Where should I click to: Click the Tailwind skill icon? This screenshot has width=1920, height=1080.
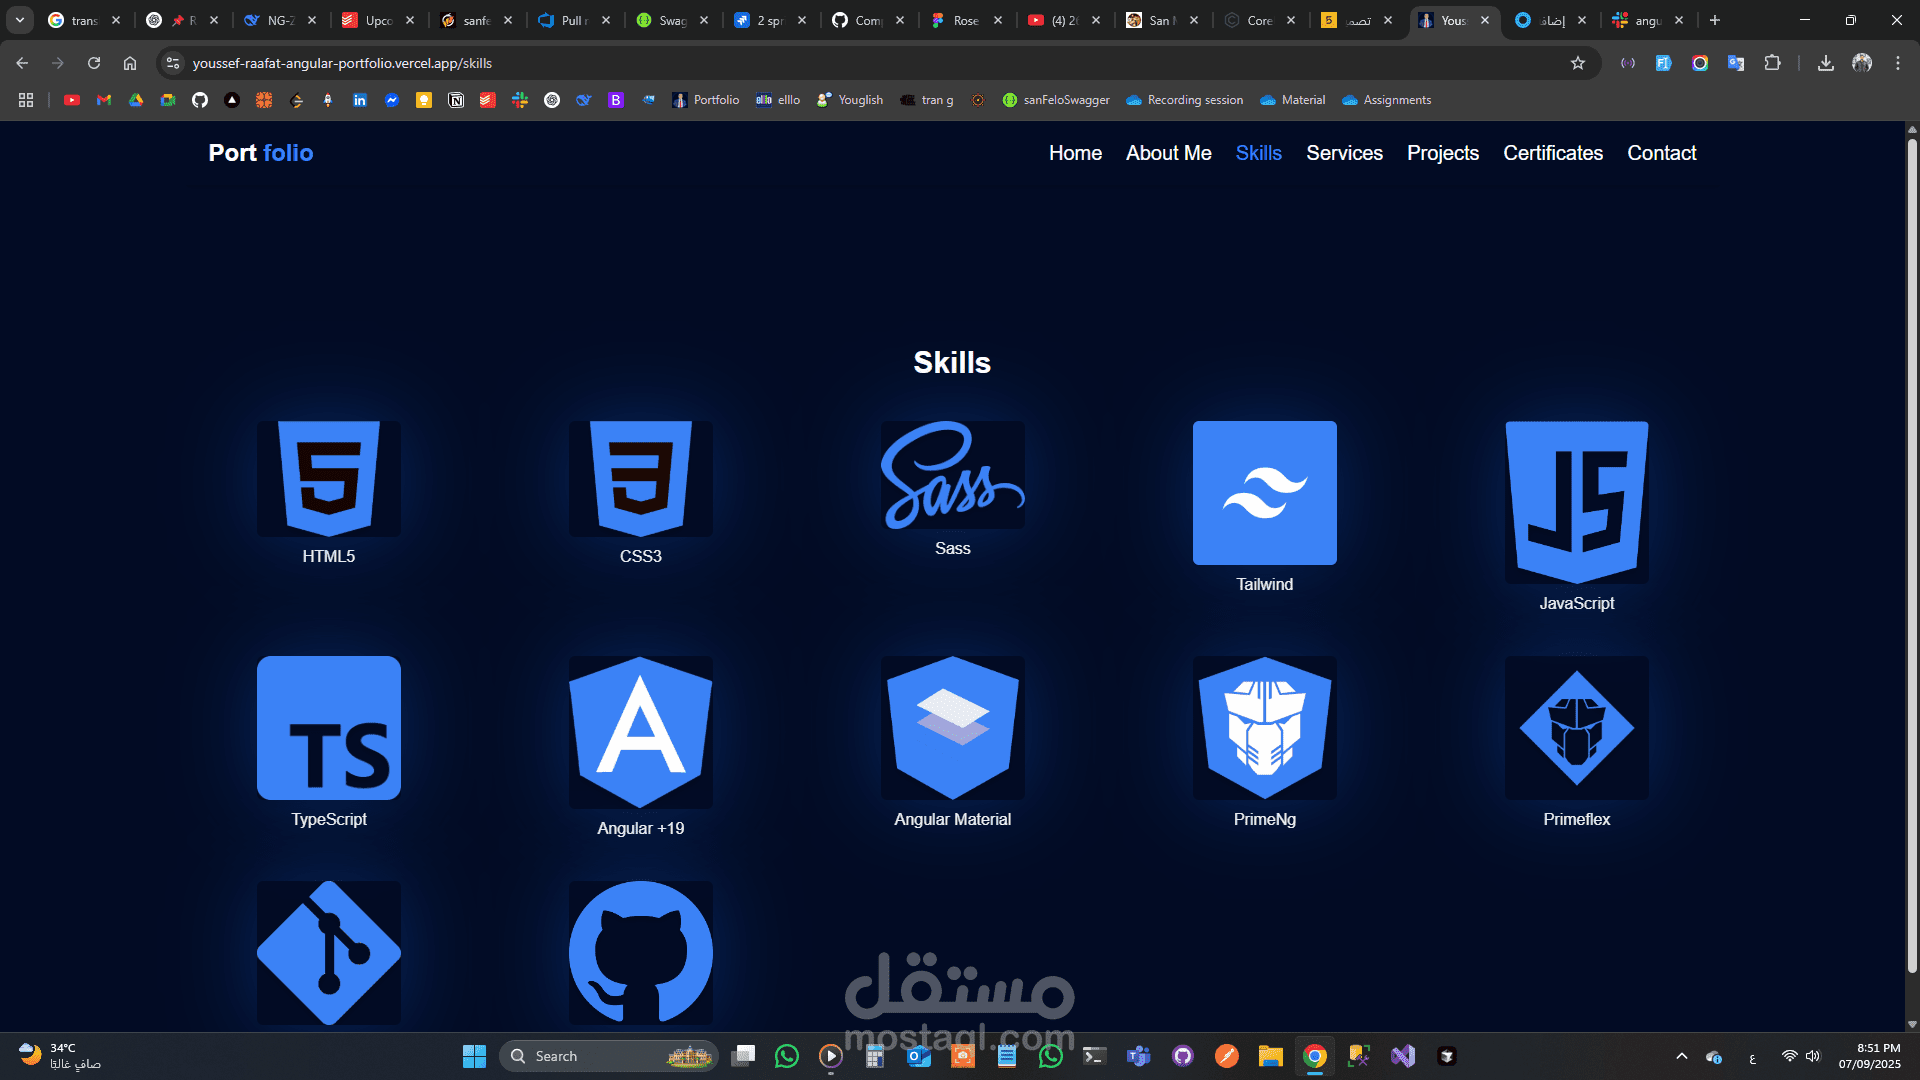pyautogui.click(x=1265, y=493)
